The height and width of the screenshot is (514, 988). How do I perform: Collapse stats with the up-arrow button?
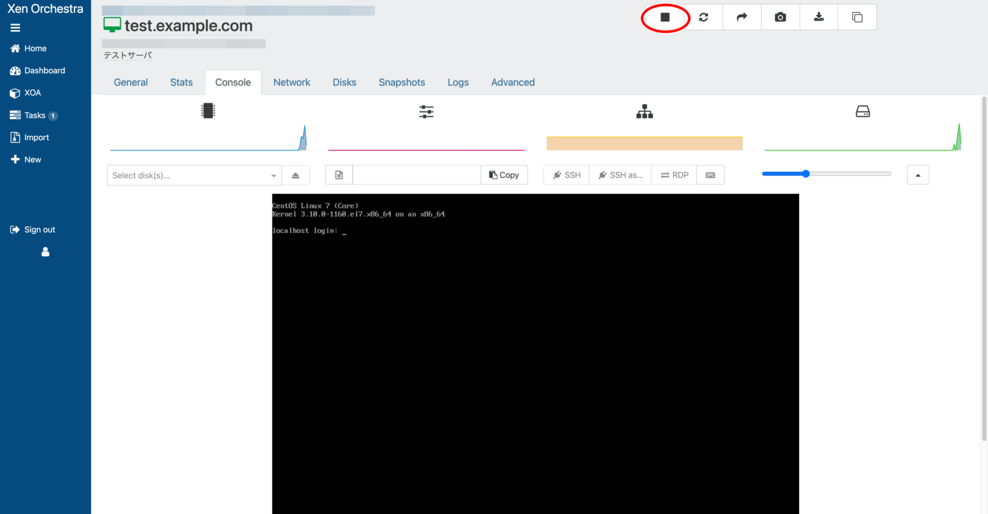click(x=918, y=175)
